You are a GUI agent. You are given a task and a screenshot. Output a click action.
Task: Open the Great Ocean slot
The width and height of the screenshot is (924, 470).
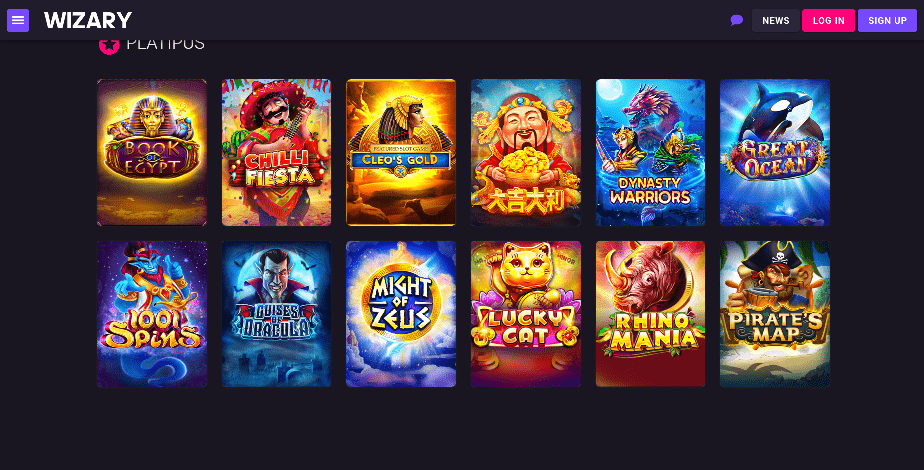(775, 153)
